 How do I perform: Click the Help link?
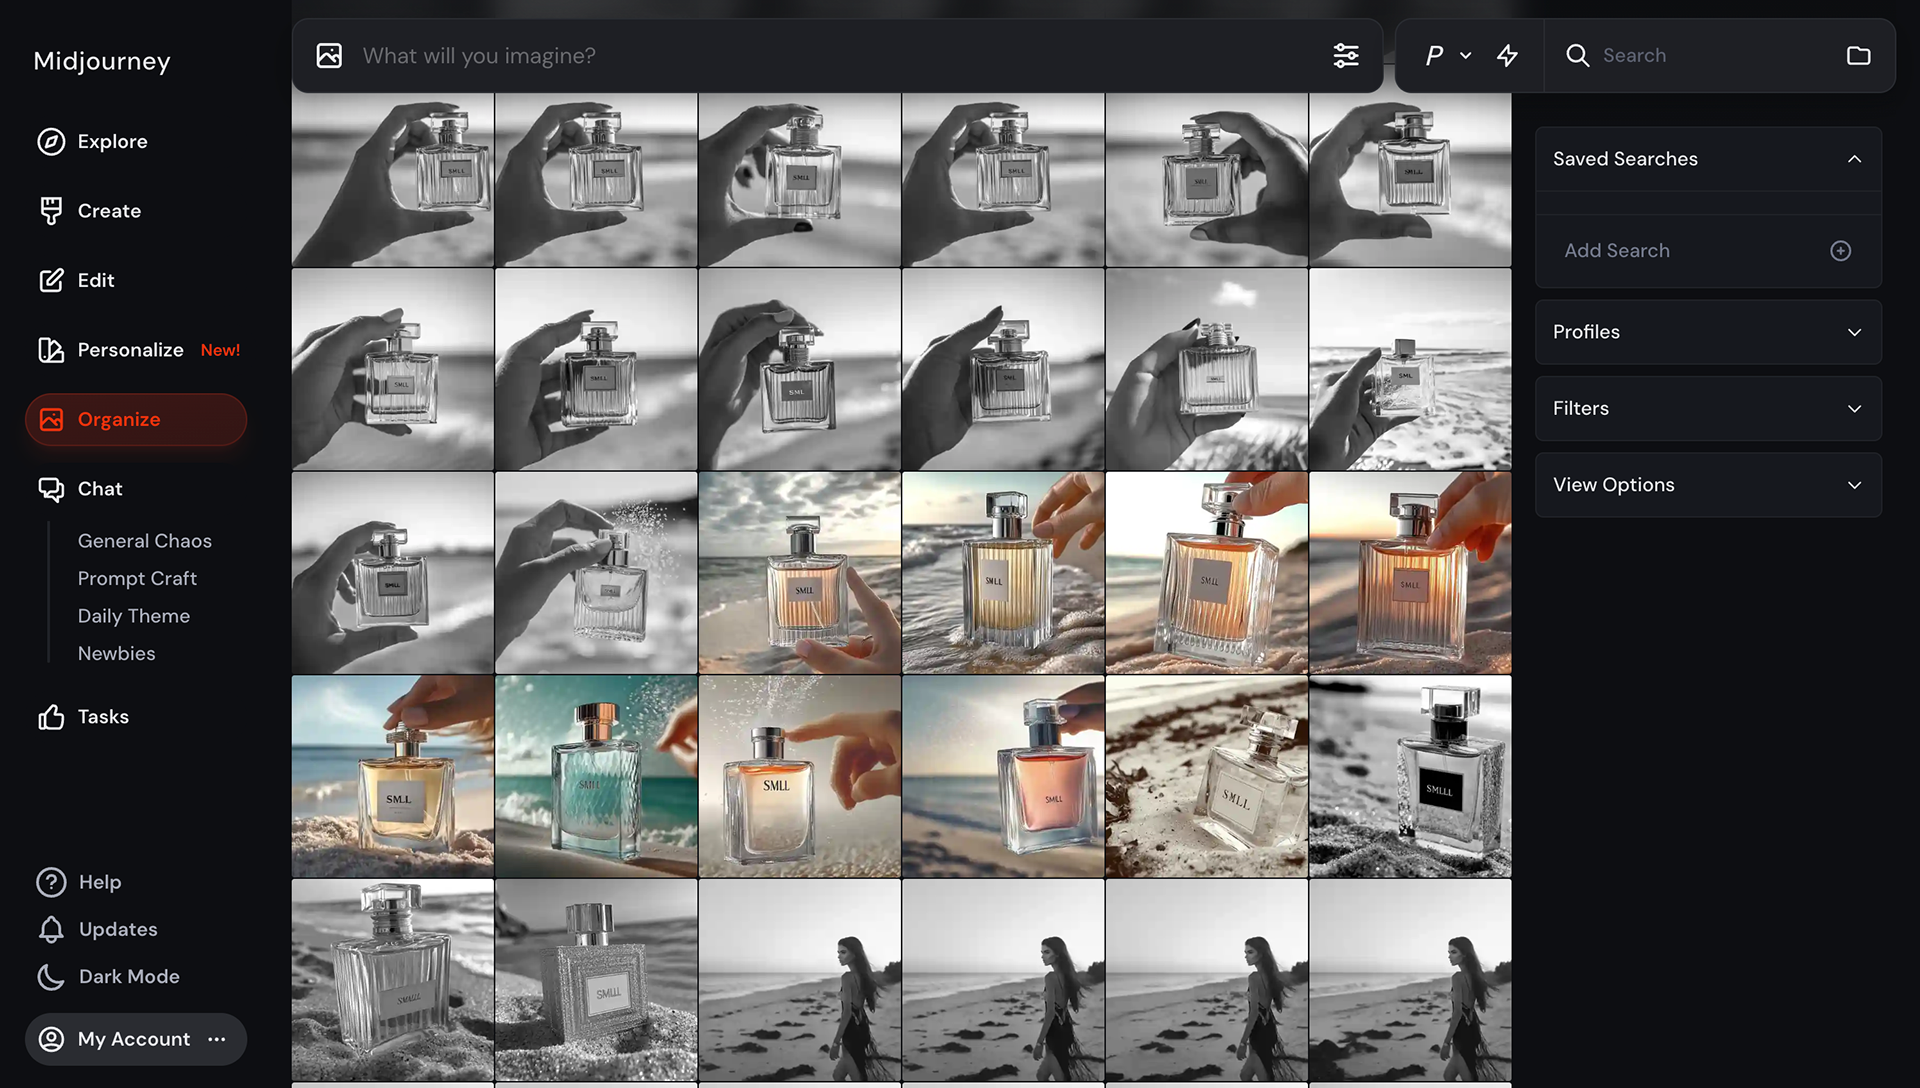pyautogui.click(x=100, y=882)
